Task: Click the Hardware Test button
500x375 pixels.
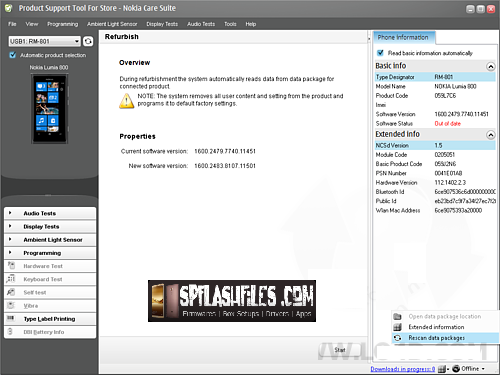Action: pyautogui.click(x=50, y=266)
